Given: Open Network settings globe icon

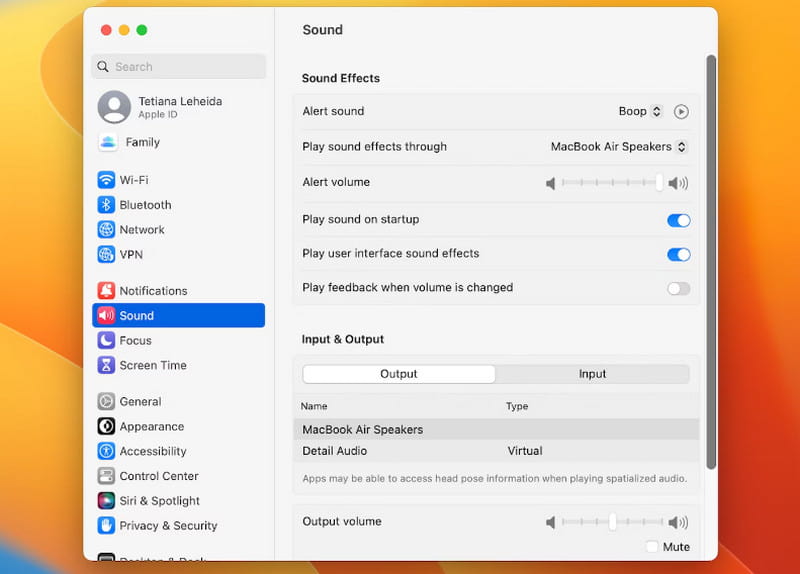Looking at the screenshot, I should click(x=106, y=230).
